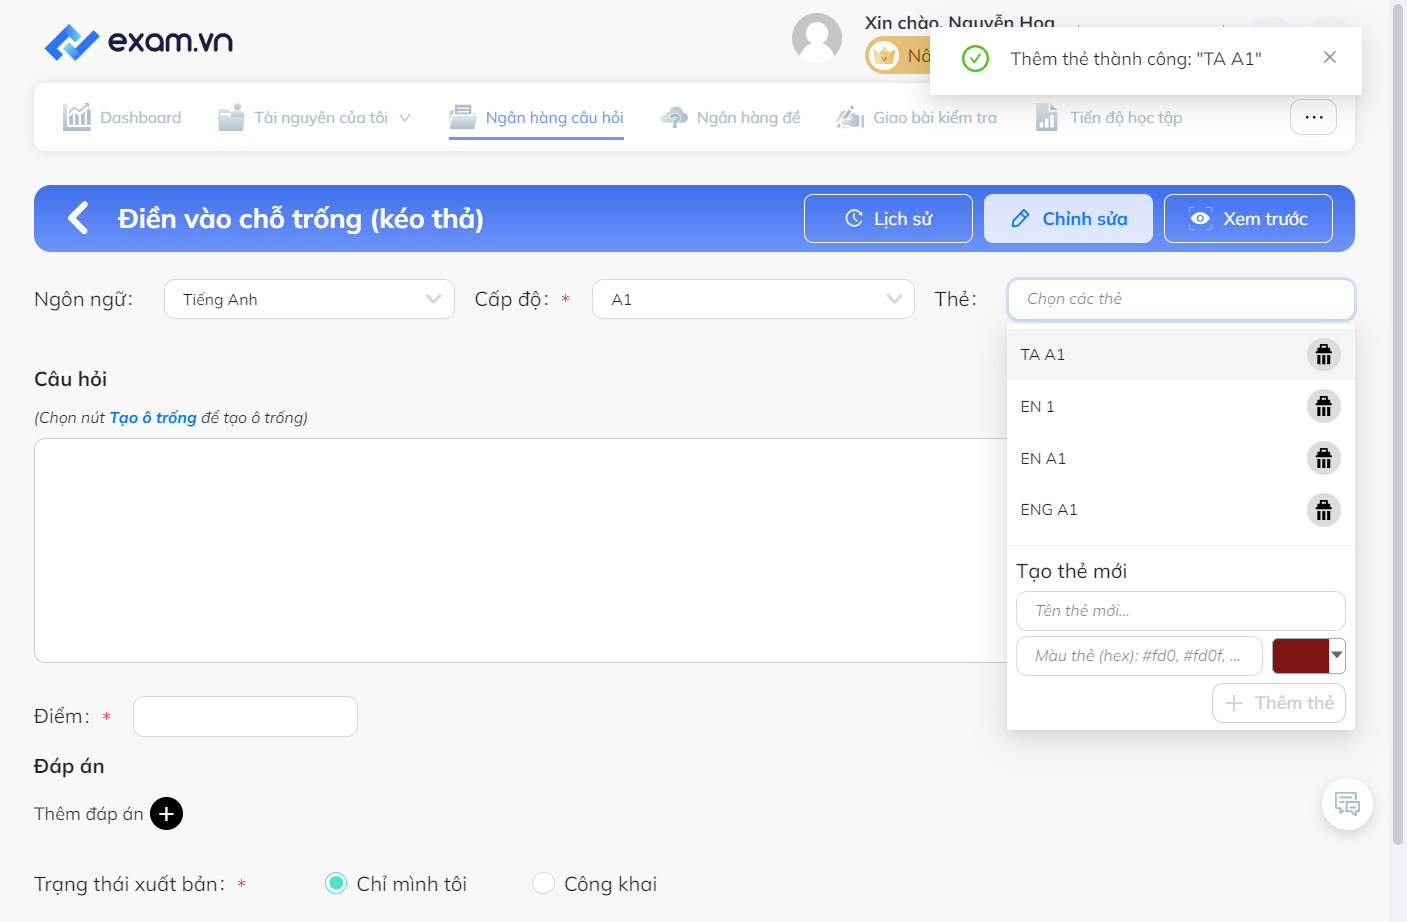This screenshot has height=922, width=1407.
Task: Delete the TA A1 tag
Action: pos(1323,354)
